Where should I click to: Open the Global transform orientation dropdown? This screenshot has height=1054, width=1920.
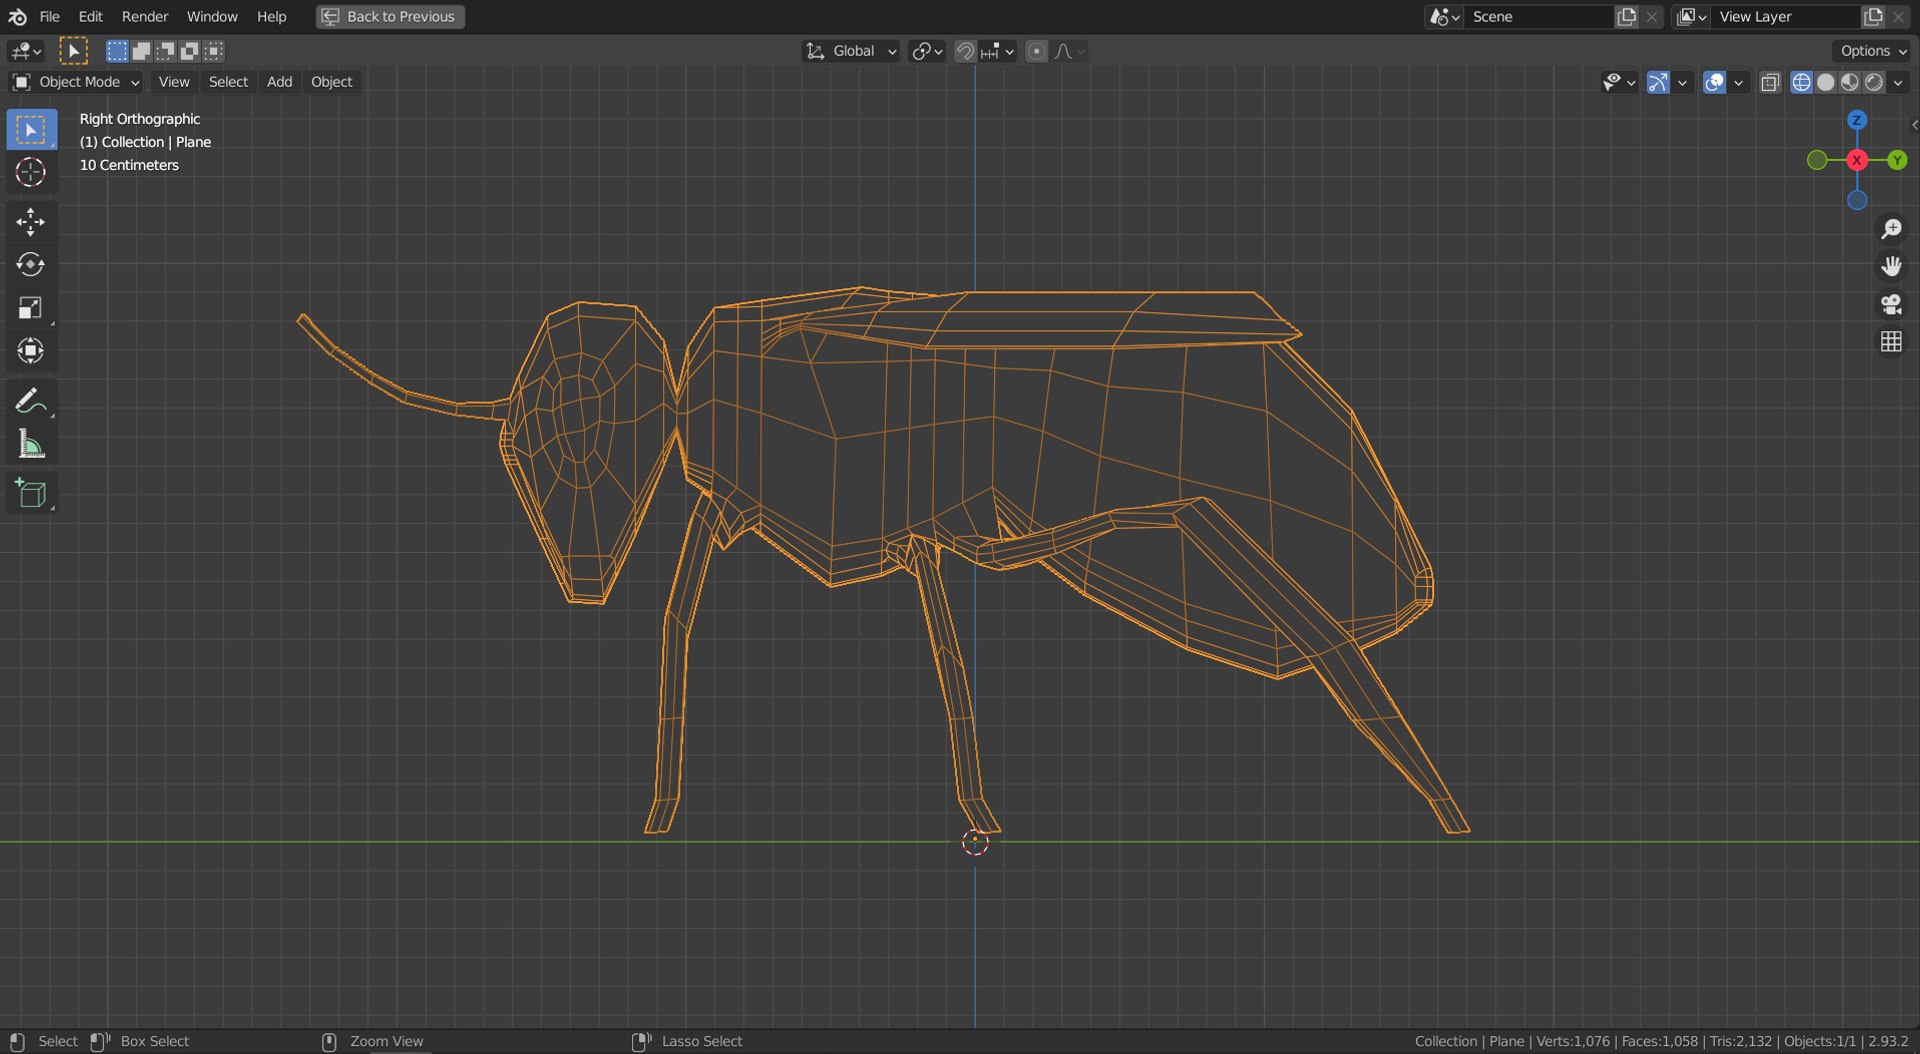[851, 51]
